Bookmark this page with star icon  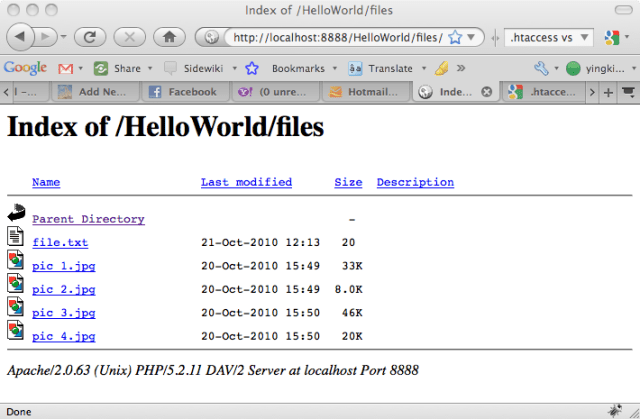pos(455,37)
